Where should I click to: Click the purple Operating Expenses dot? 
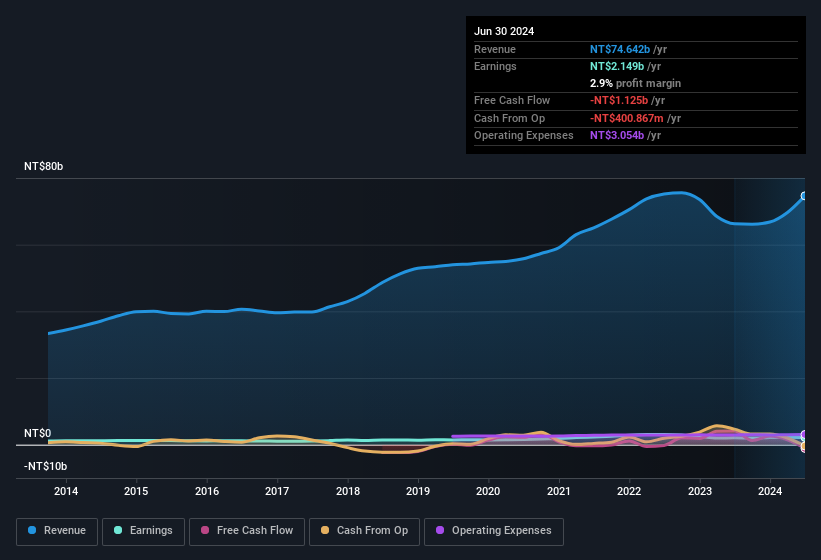[x=440, y=530]
